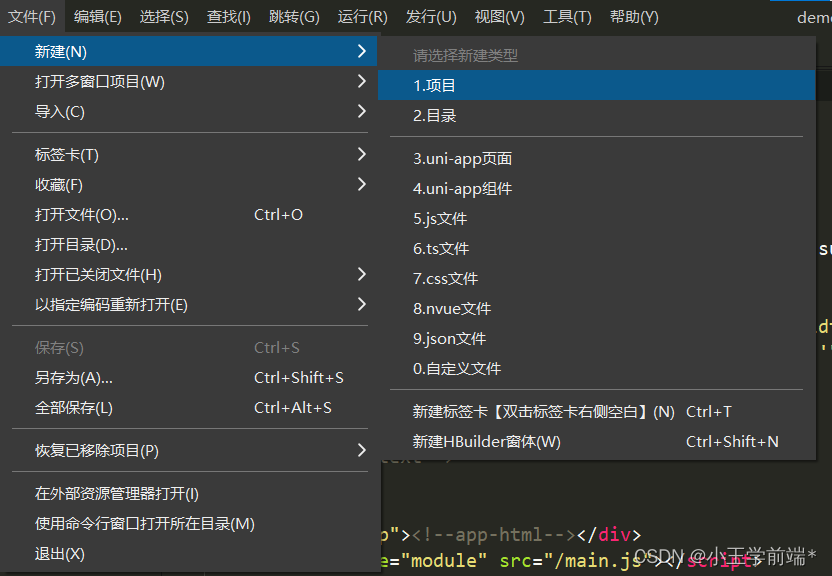Choose 新建HBuilder窗体(W) item
Viewport: 832px width, 576px height.
point(596,442)
